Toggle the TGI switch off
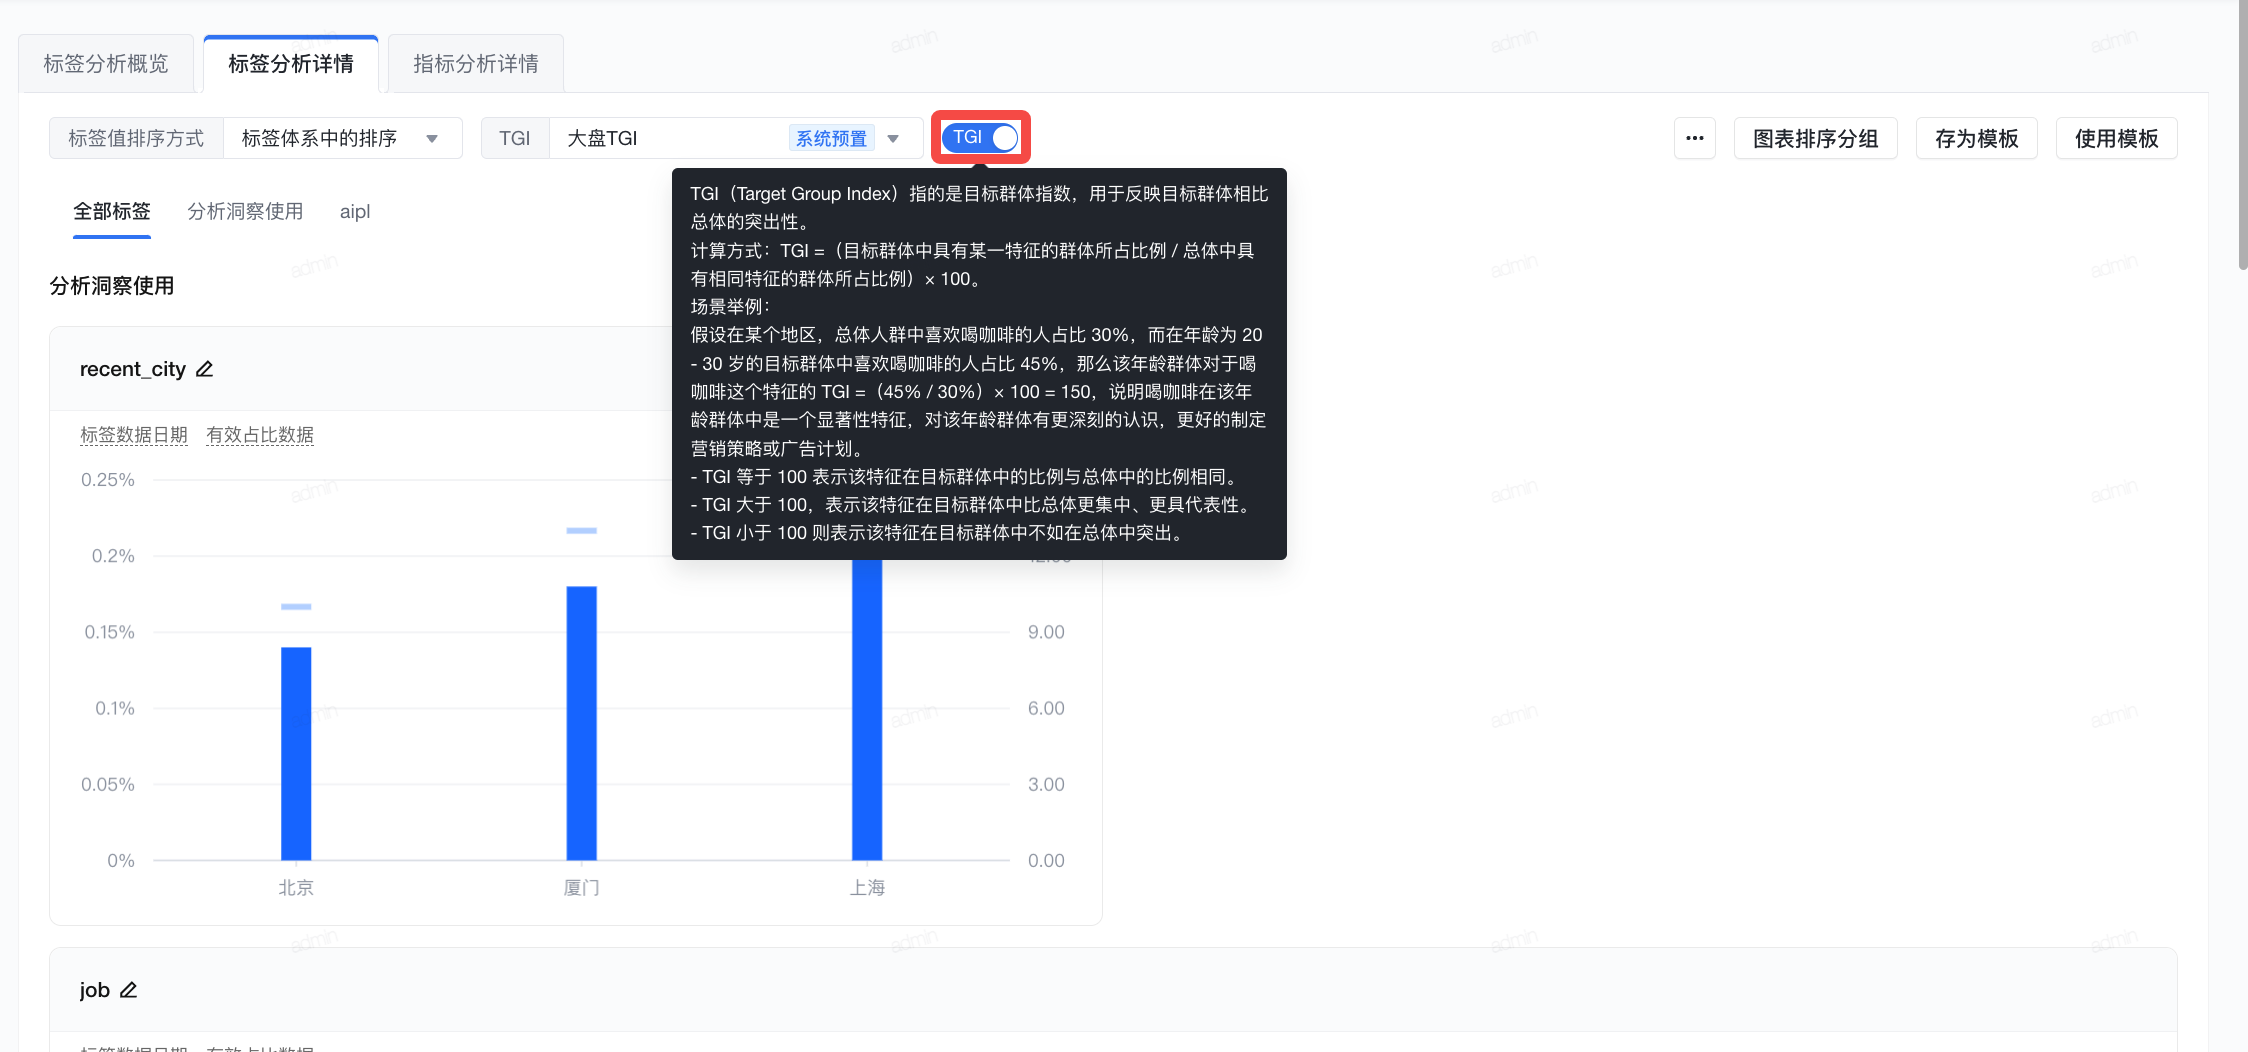The image size is (2248, 1052). [x=980, y=137]
